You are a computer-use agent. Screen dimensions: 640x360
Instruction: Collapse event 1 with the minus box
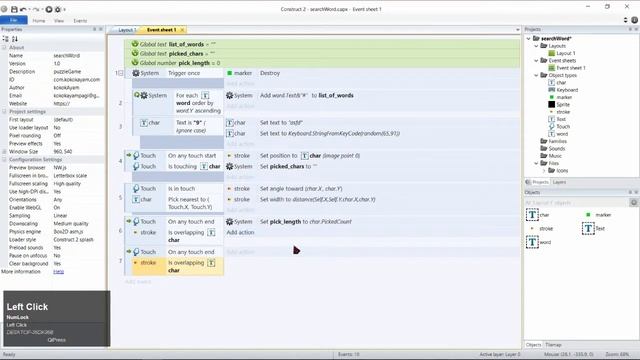[x=121, y=73]
